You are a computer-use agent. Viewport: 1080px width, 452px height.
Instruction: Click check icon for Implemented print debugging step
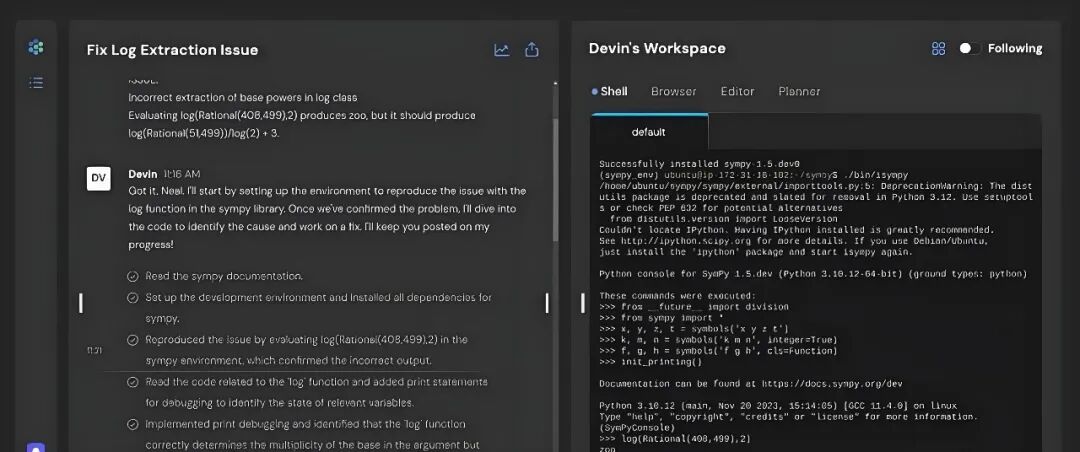coord(133,424)
